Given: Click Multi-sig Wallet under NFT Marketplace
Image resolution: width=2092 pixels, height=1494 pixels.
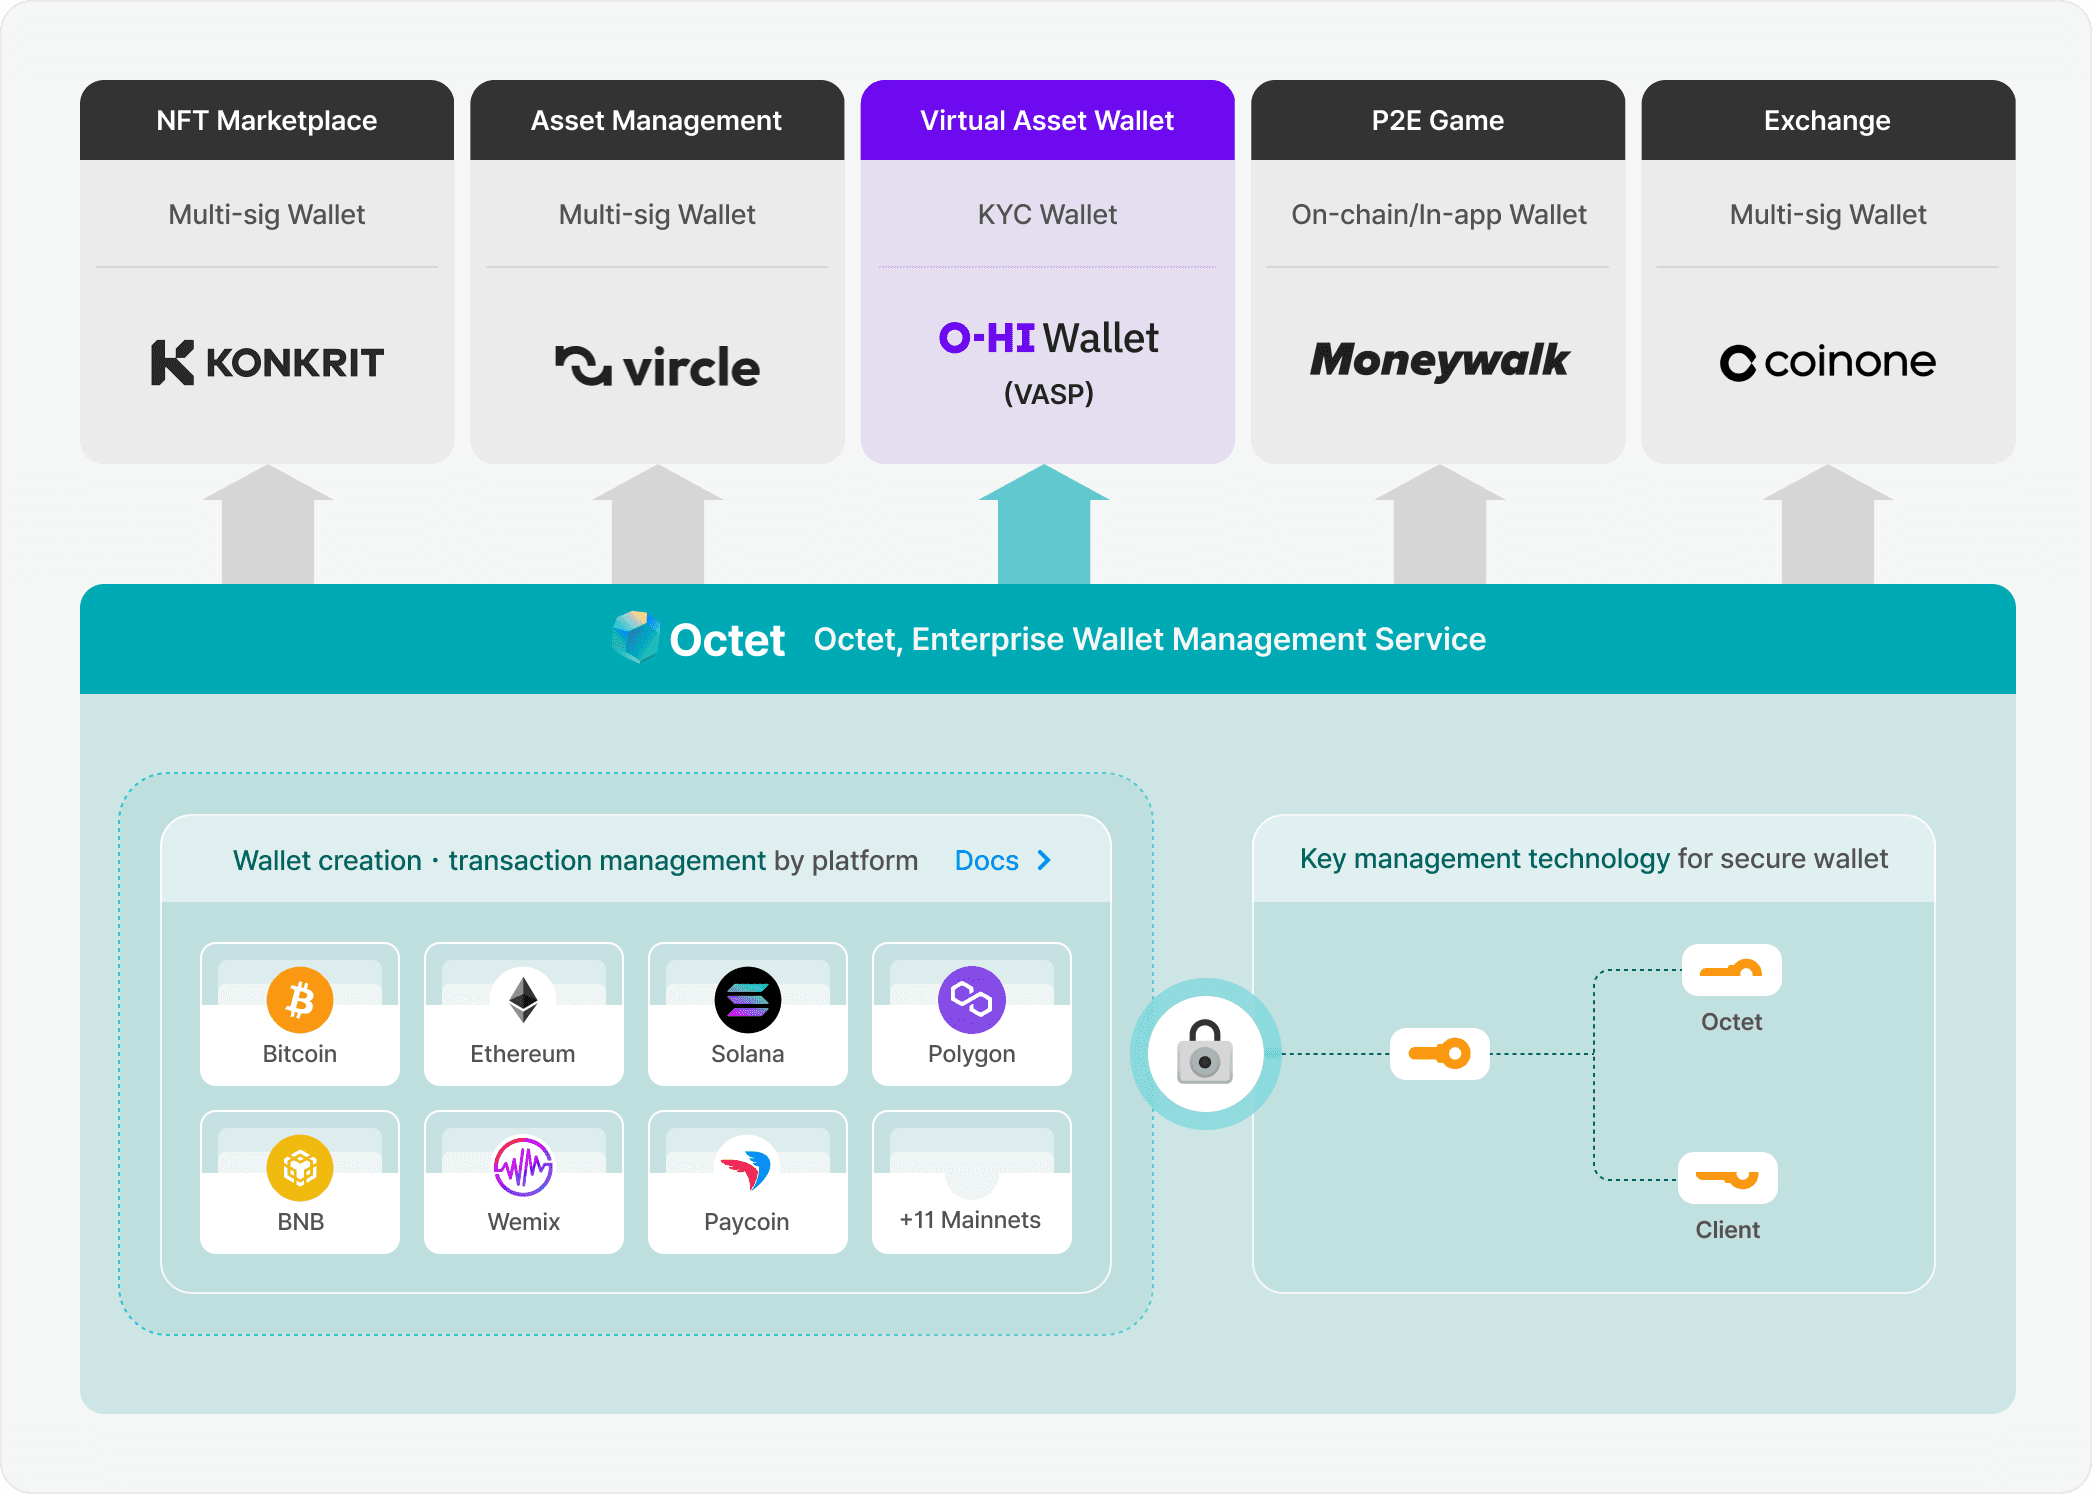Looking at the screenshot, I should click(267, 214).
